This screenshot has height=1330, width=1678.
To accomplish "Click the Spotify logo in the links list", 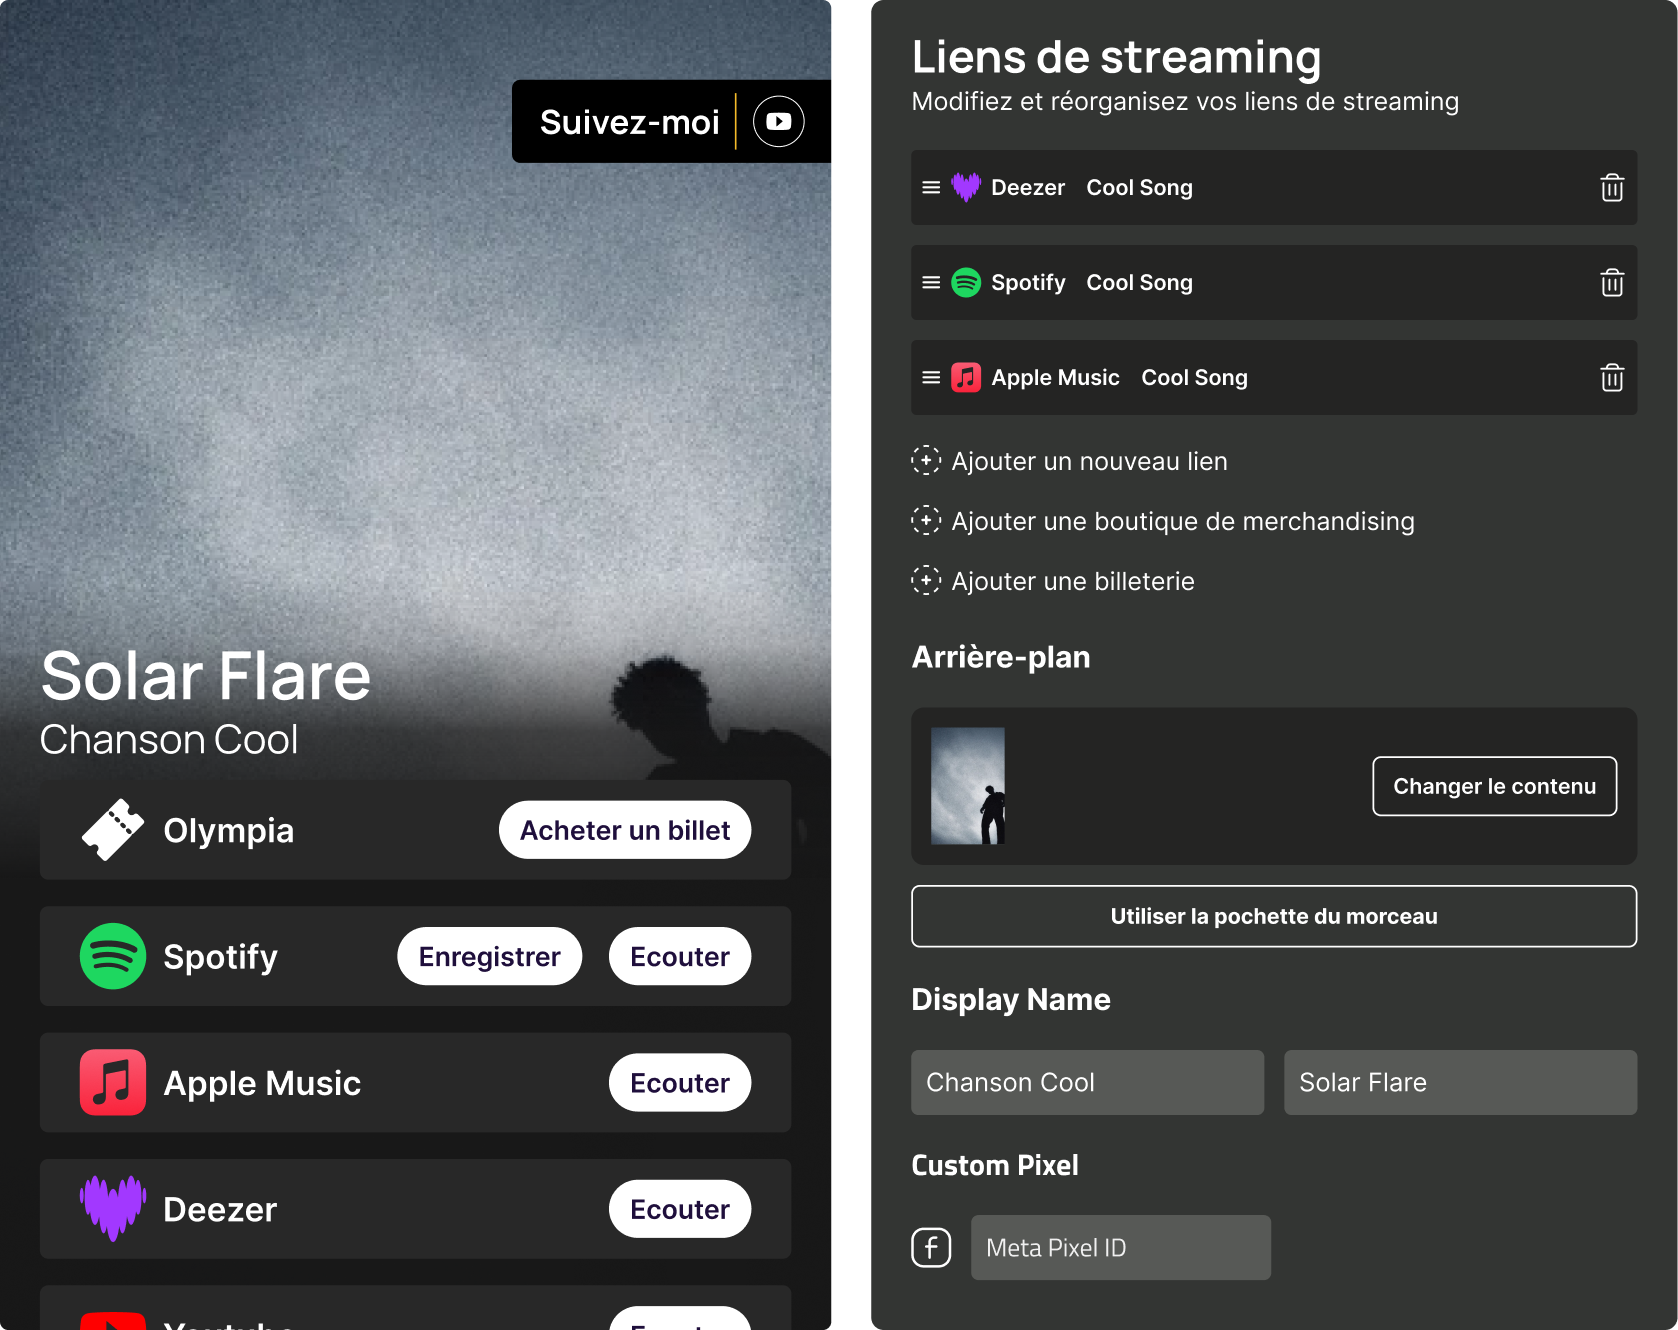I will [966, 282].
